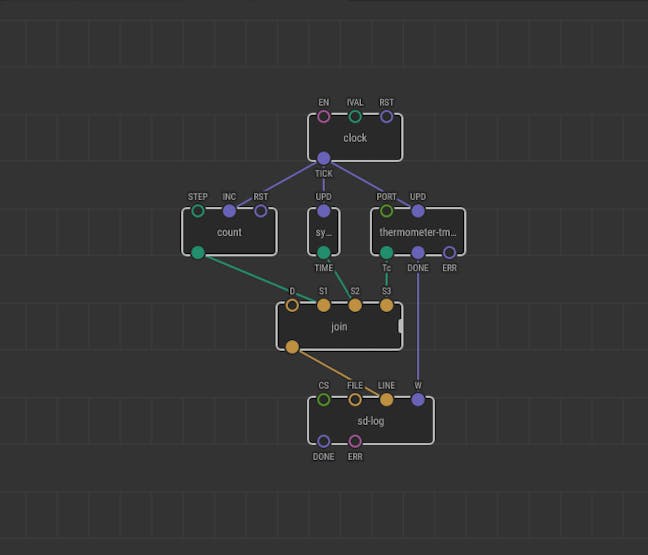Click the RST input pin on clock node
This screenshot has width=648, height=555.
[386, 117]
